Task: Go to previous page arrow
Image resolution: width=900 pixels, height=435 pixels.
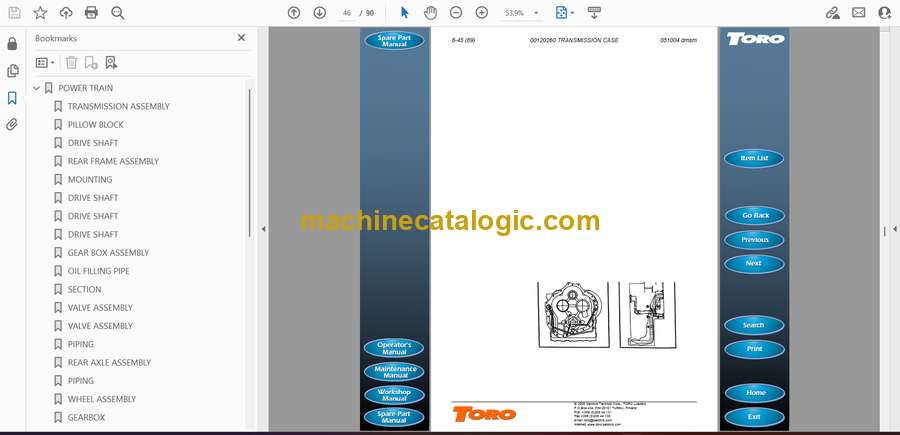Action: (294, 13)
